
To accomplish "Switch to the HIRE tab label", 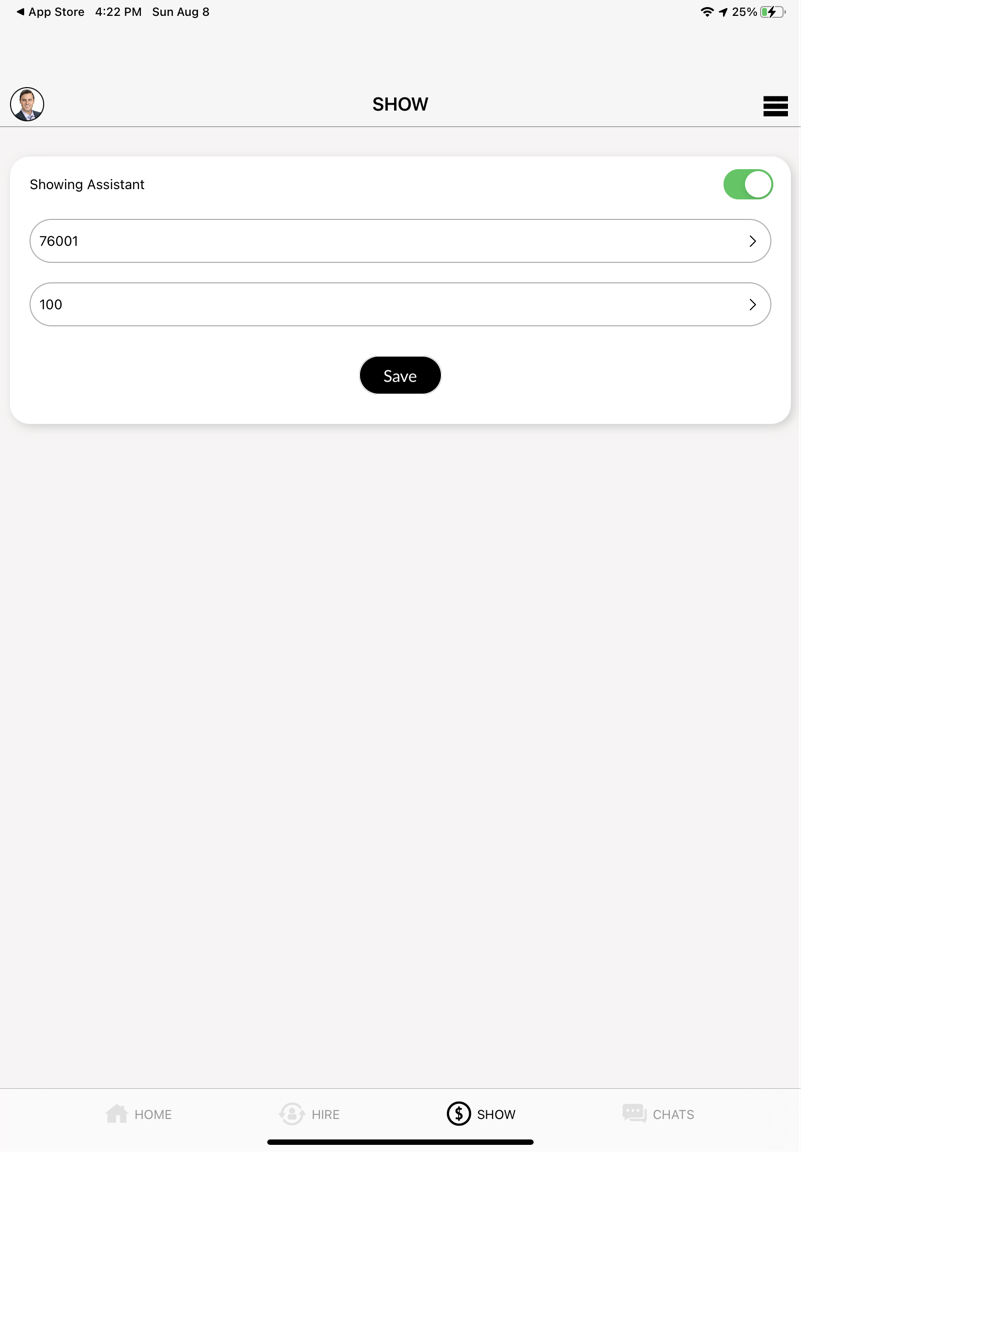I will click(x=325, y=1114).
